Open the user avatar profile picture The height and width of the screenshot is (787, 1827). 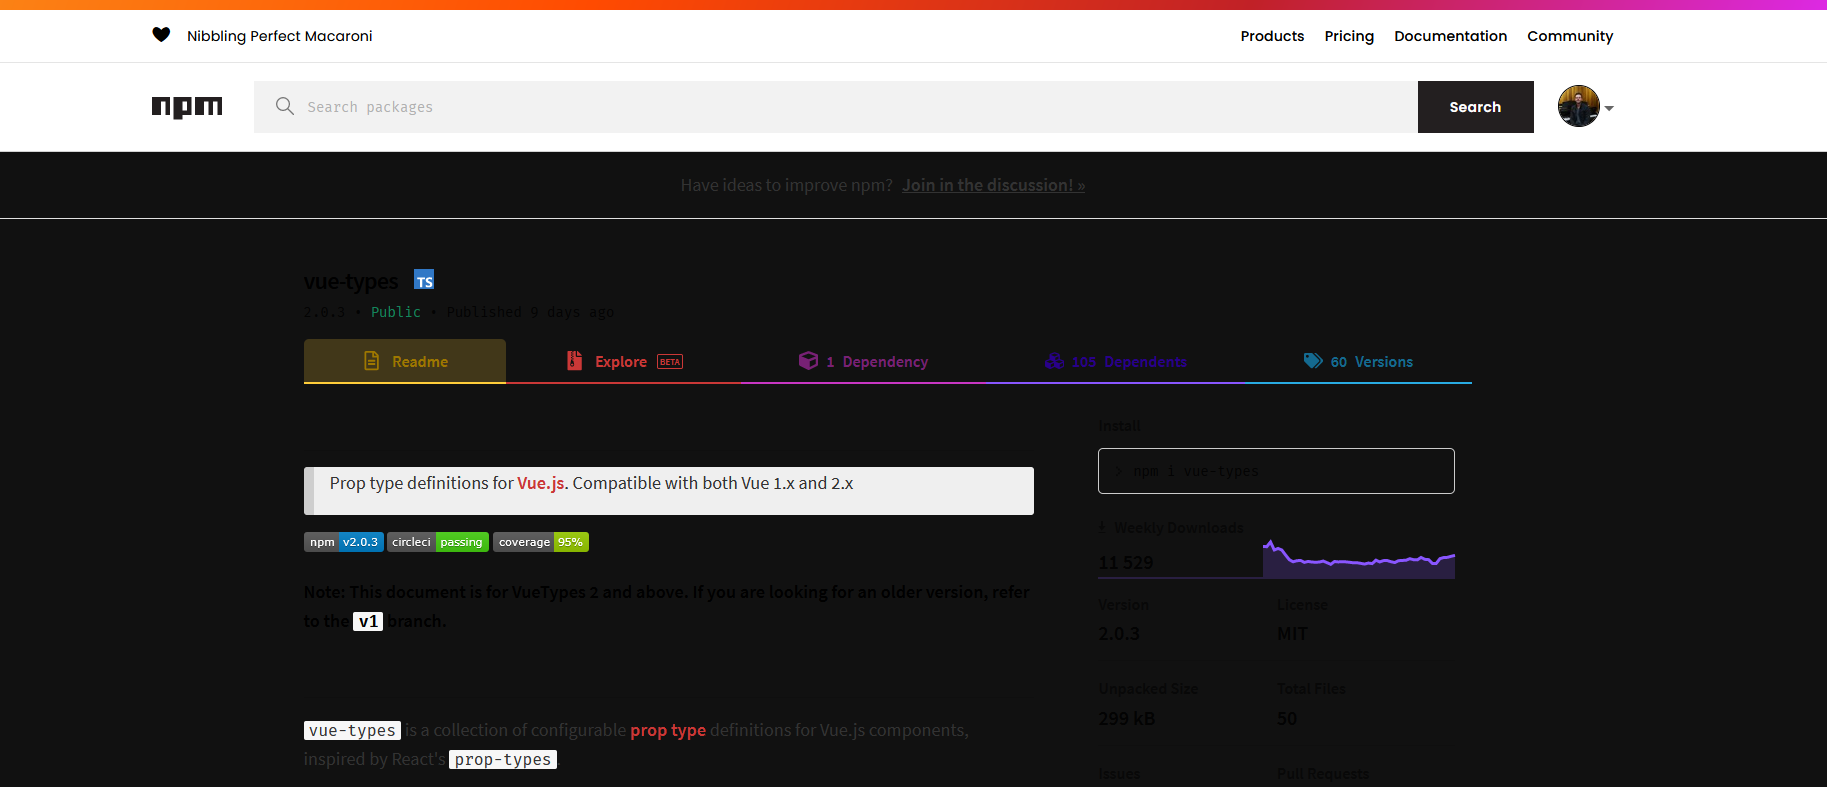tap(1579, 106)
